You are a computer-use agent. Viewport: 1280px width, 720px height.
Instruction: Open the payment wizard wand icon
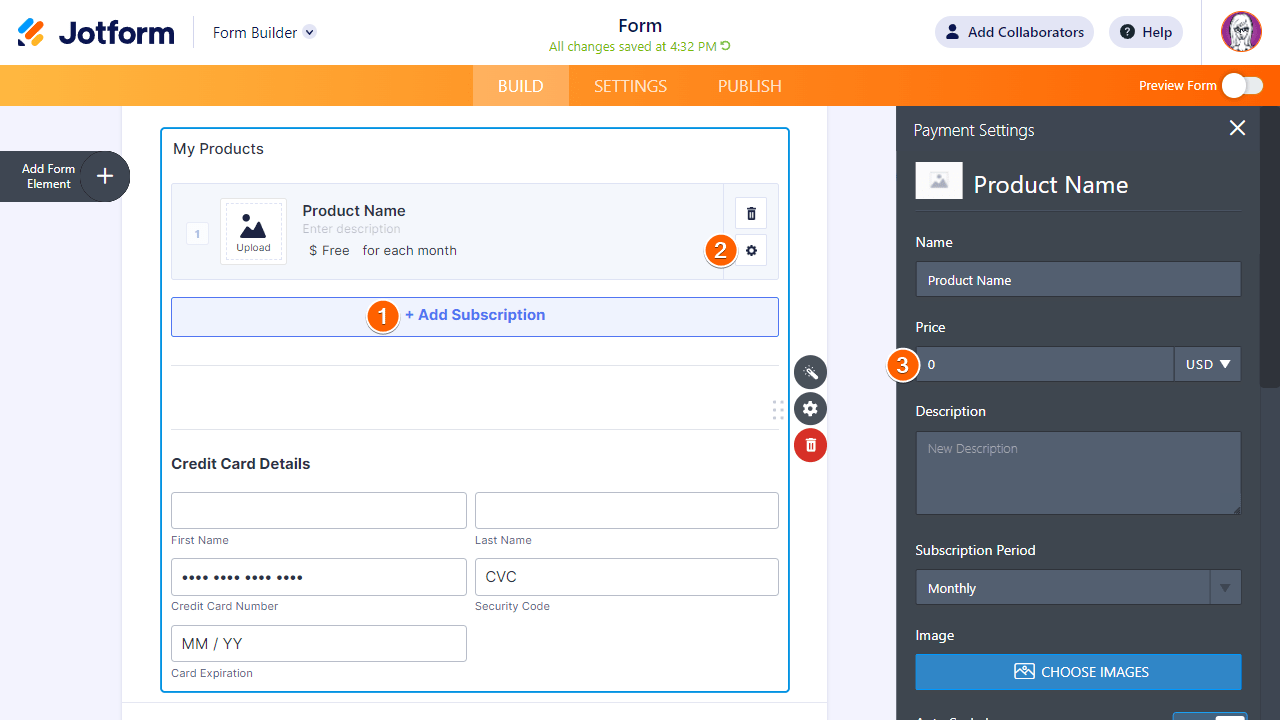pyautogui.click(x=811, y=372)
